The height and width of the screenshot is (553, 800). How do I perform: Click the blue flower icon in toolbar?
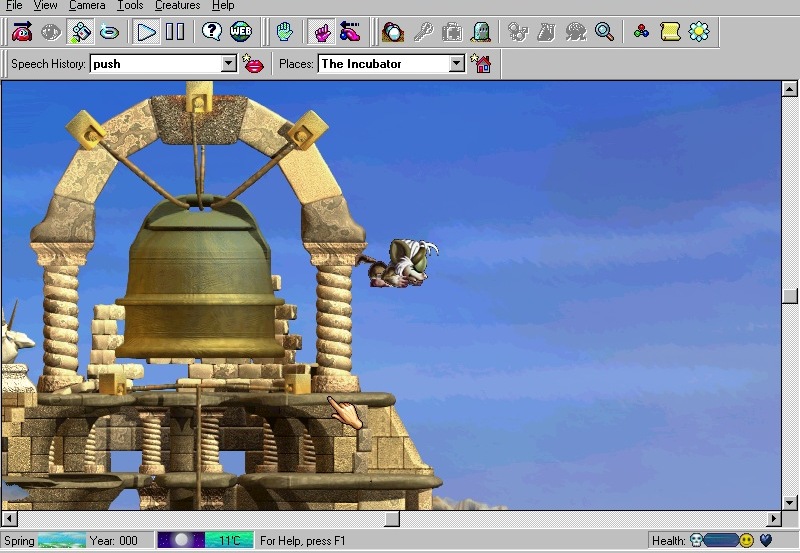pos(699,32)
